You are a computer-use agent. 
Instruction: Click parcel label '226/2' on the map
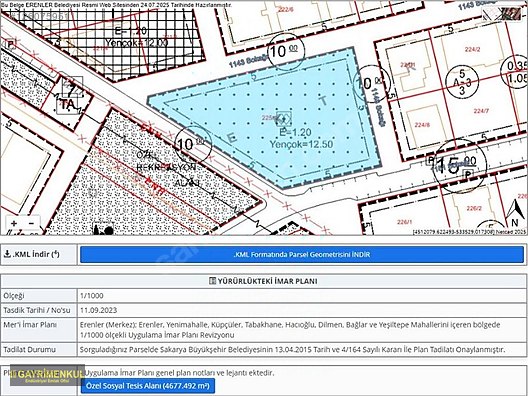(x=474, y=208)
